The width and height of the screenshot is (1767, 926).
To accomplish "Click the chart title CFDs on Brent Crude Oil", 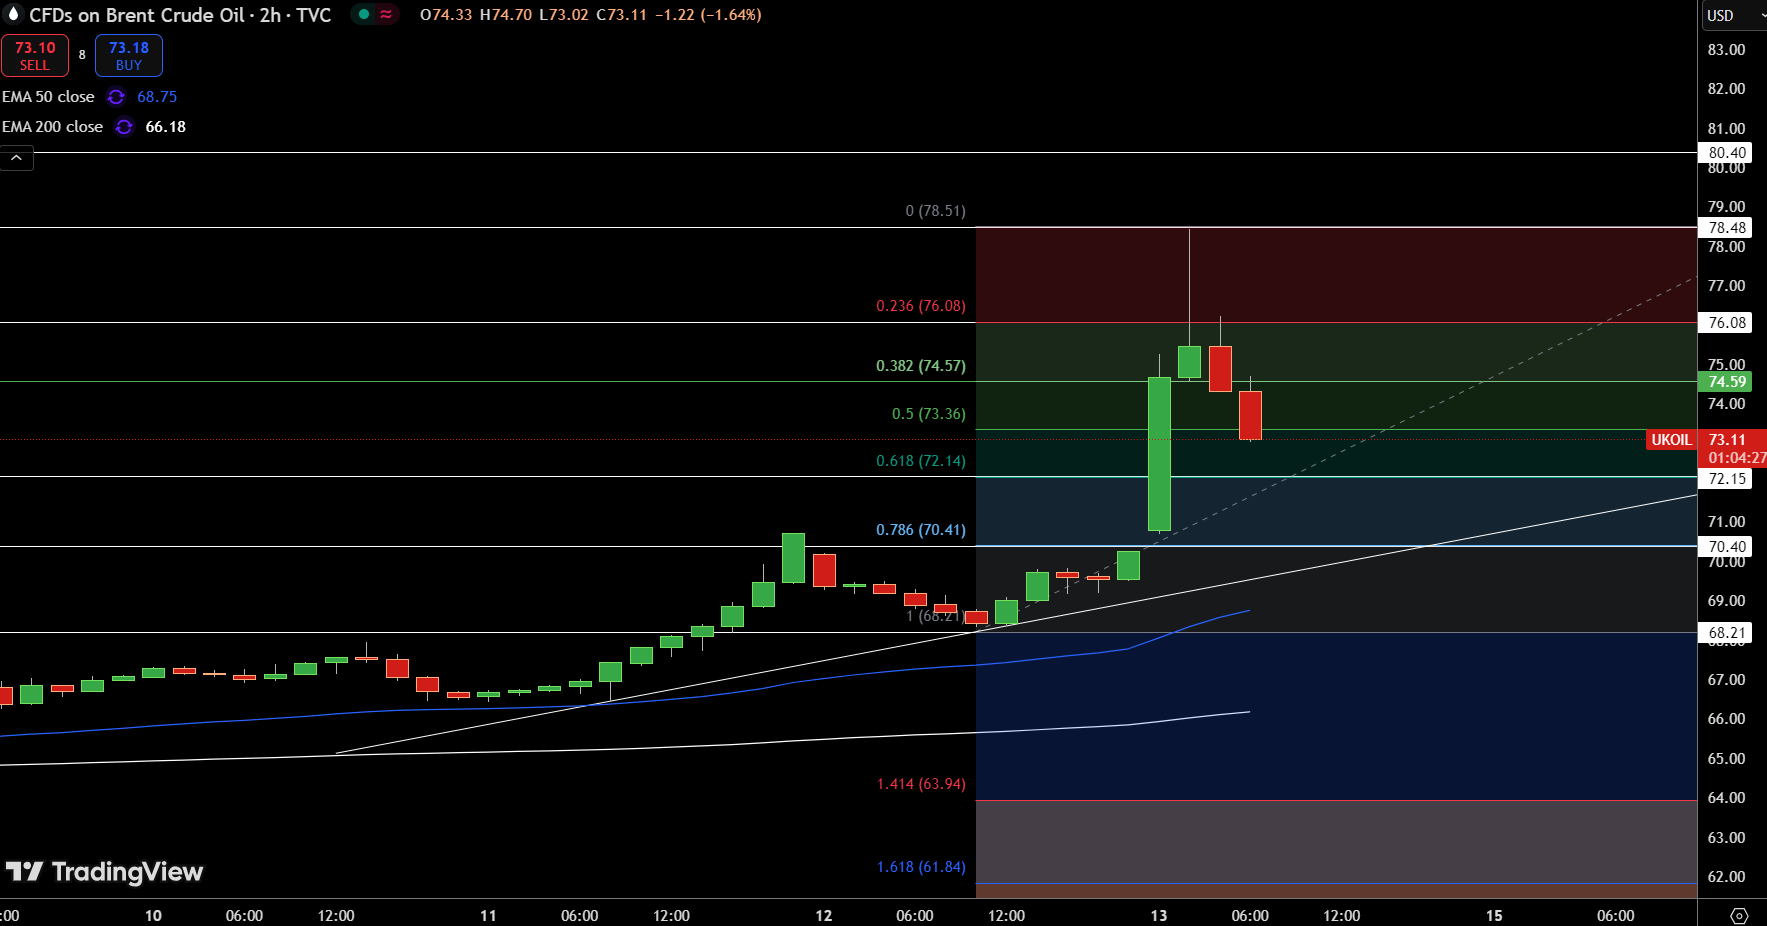I will tap(180, 15).
